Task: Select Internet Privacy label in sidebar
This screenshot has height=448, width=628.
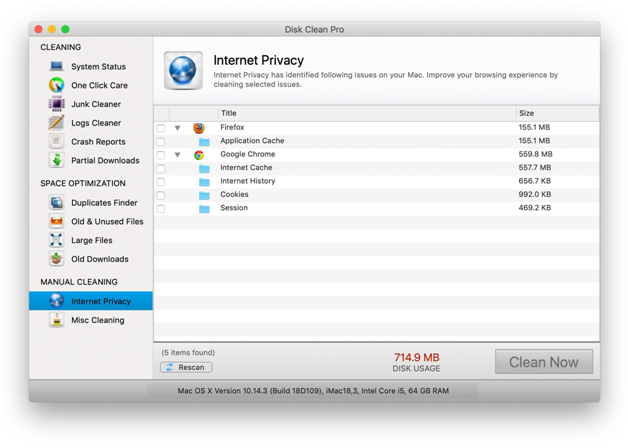Action: [x=101, y=301]
